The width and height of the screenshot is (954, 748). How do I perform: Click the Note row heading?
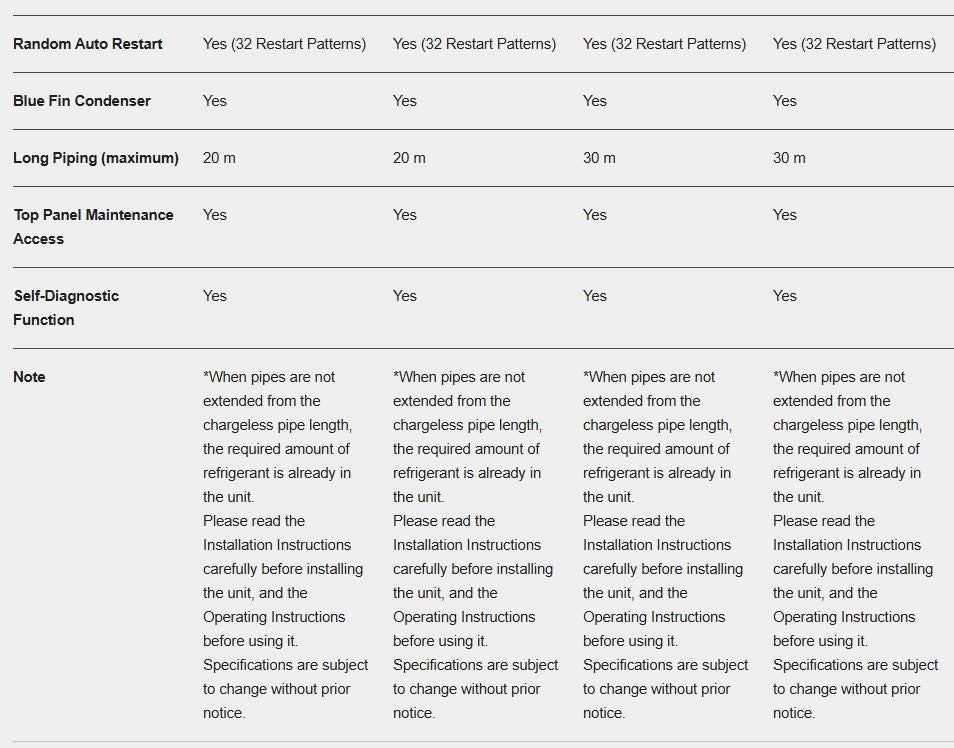click(x=29, y=377)
